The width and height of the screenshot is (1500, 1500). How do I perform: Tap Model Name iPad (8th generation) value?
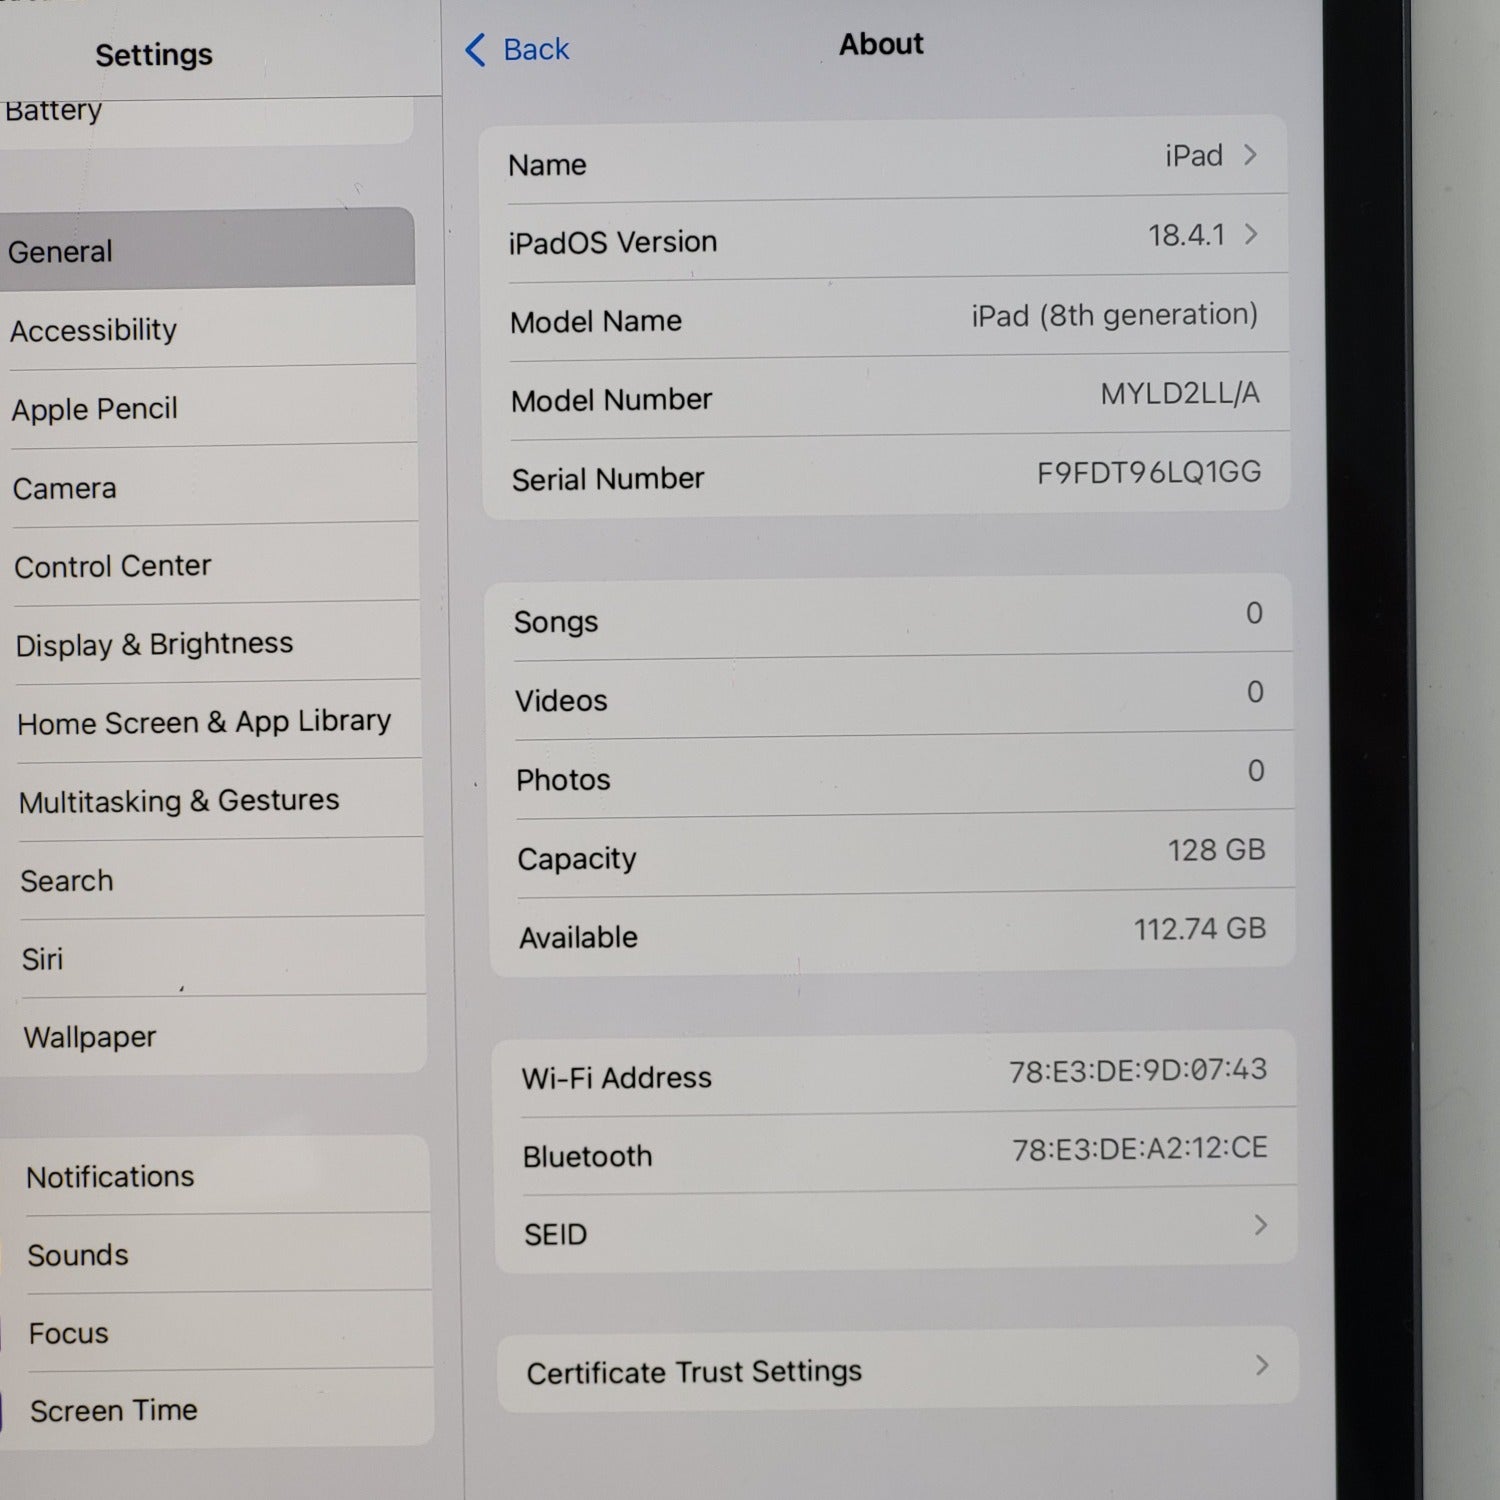point(1115,315)
